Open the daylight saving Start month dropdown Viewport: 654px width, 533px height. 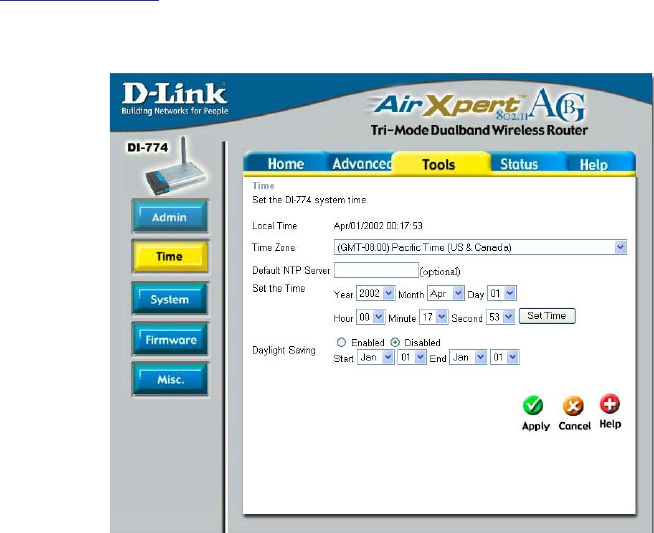click(375, 357)
